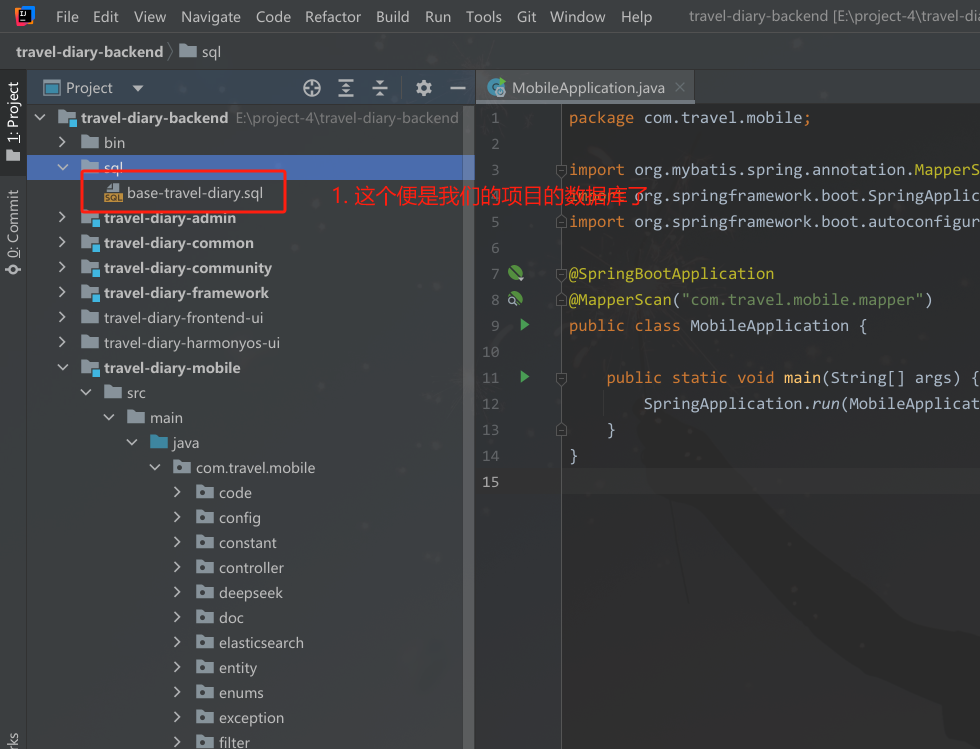980x749 pixels.
Task: Click the locate file target icon
Action: click(312, 88)
